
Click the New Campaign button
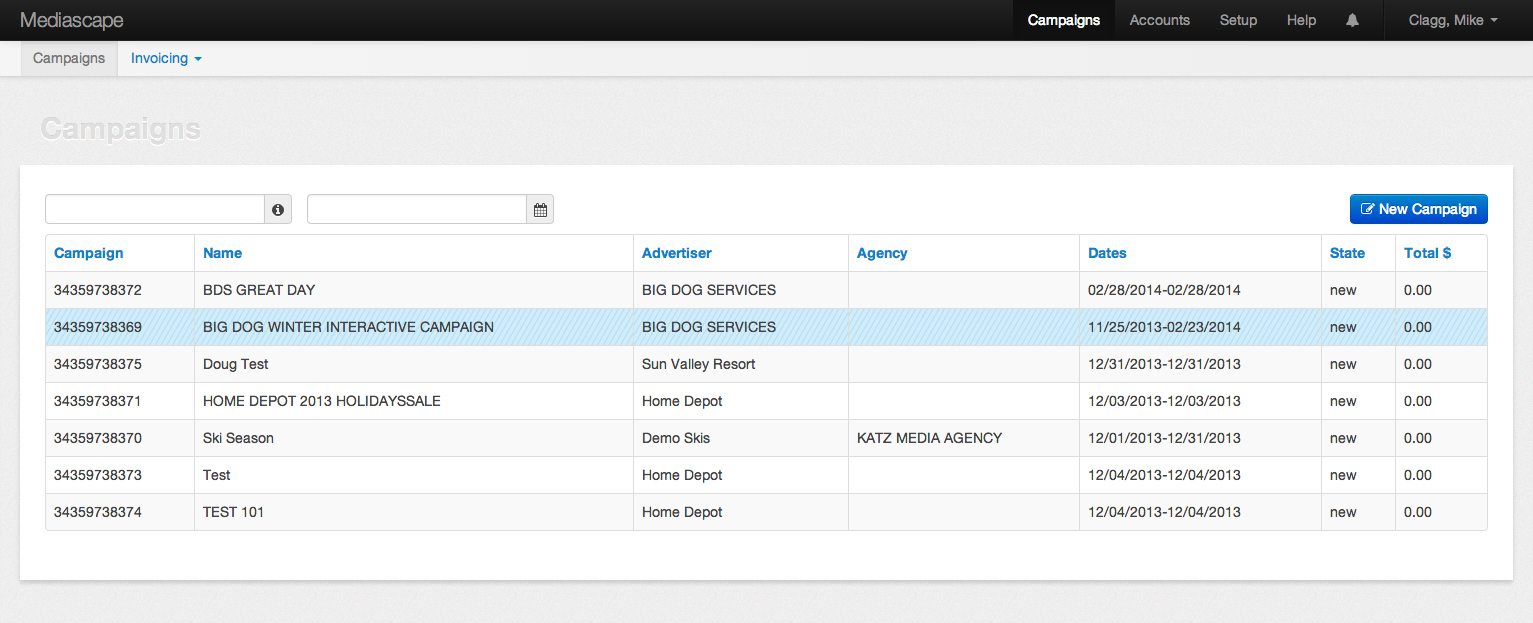pyautogui.click(x=1418, y=209)
